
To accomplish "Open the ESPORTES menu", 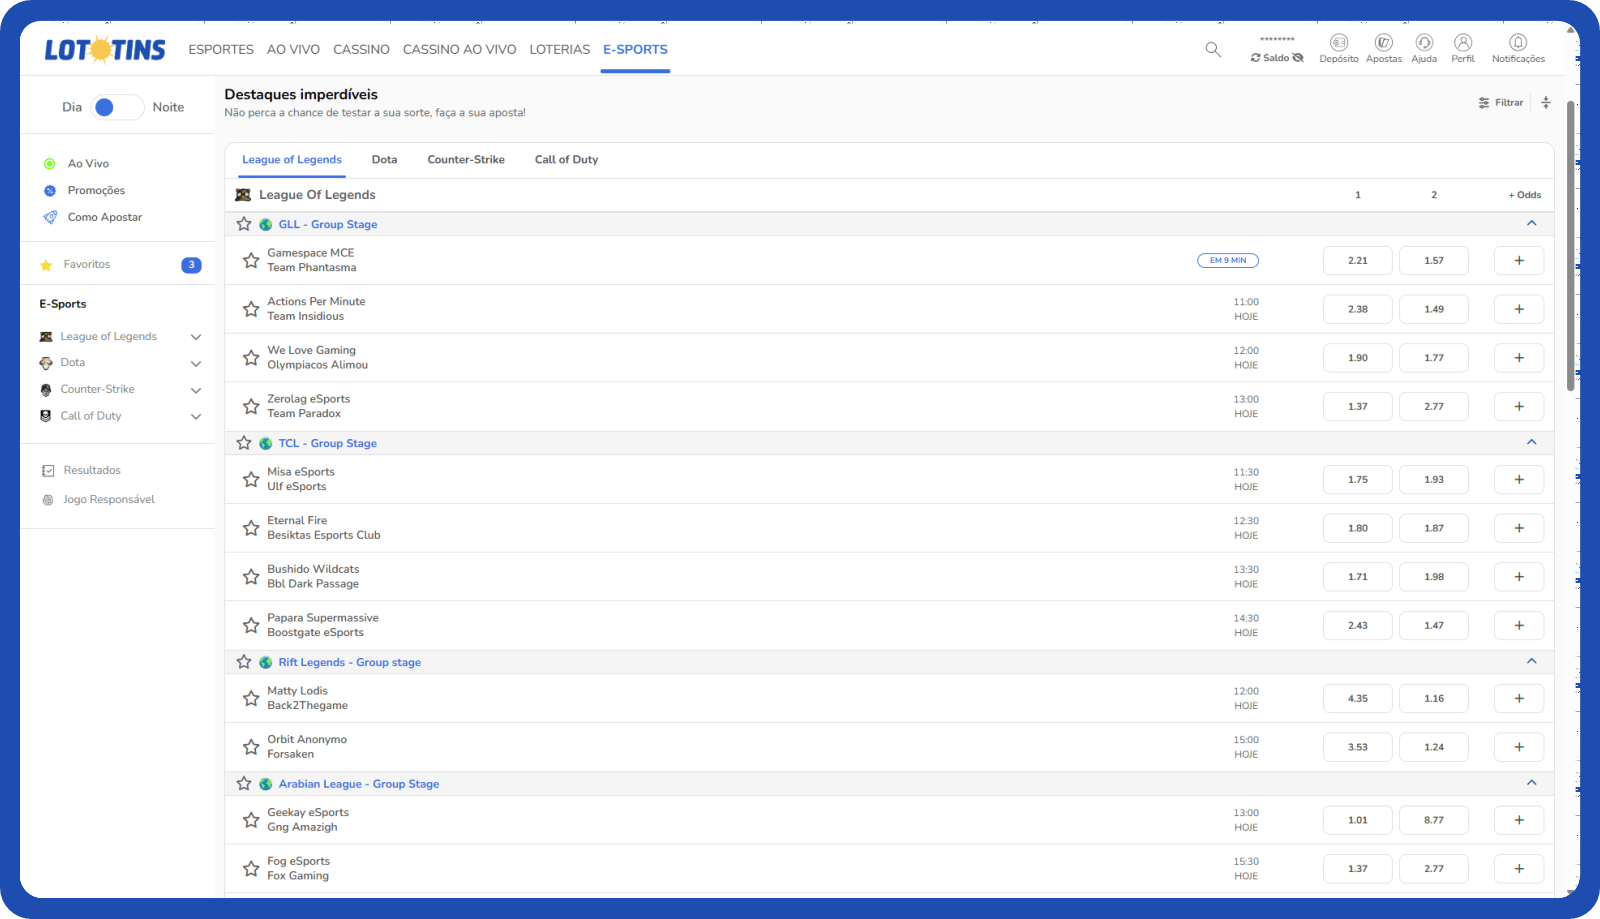I will click(x=221, y=49).
